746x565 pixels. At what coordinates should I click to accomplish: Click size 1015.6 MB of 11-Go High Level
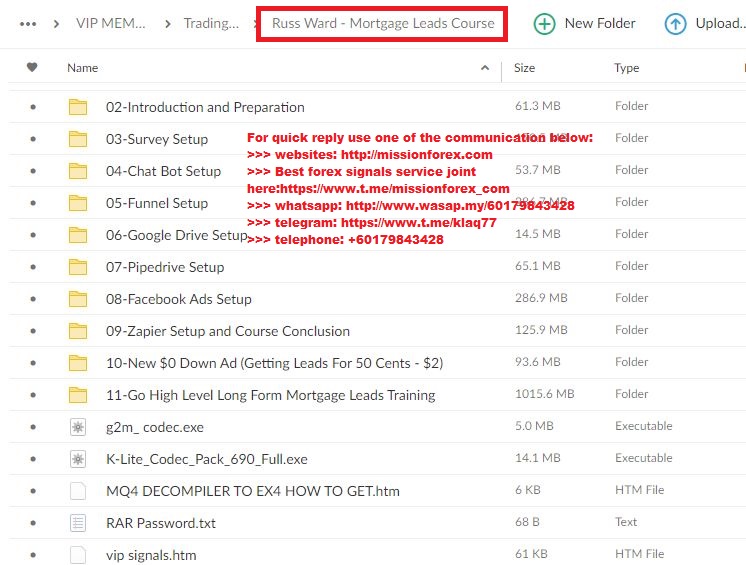pos(544,394)
